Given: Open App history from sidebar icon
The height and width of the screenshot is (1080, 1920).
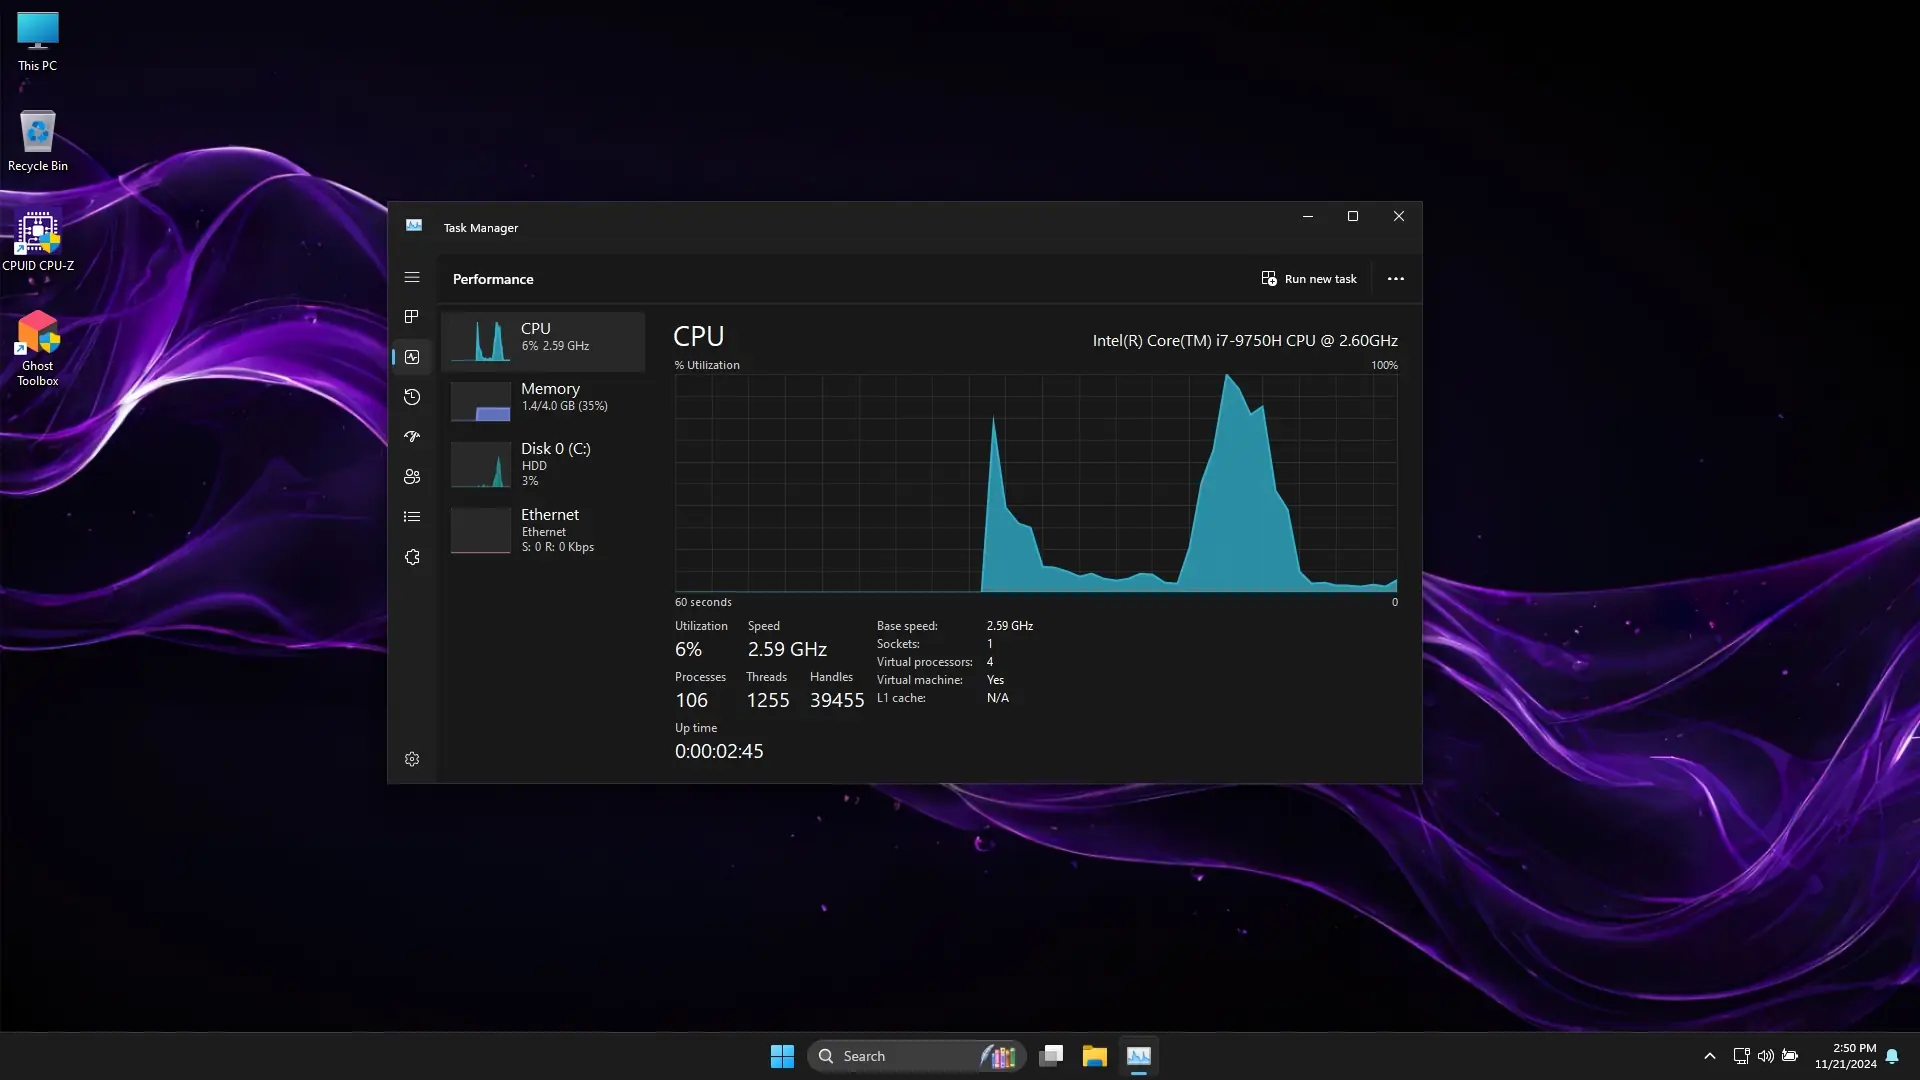Looking at the screenshot, I should click(411, 397).
